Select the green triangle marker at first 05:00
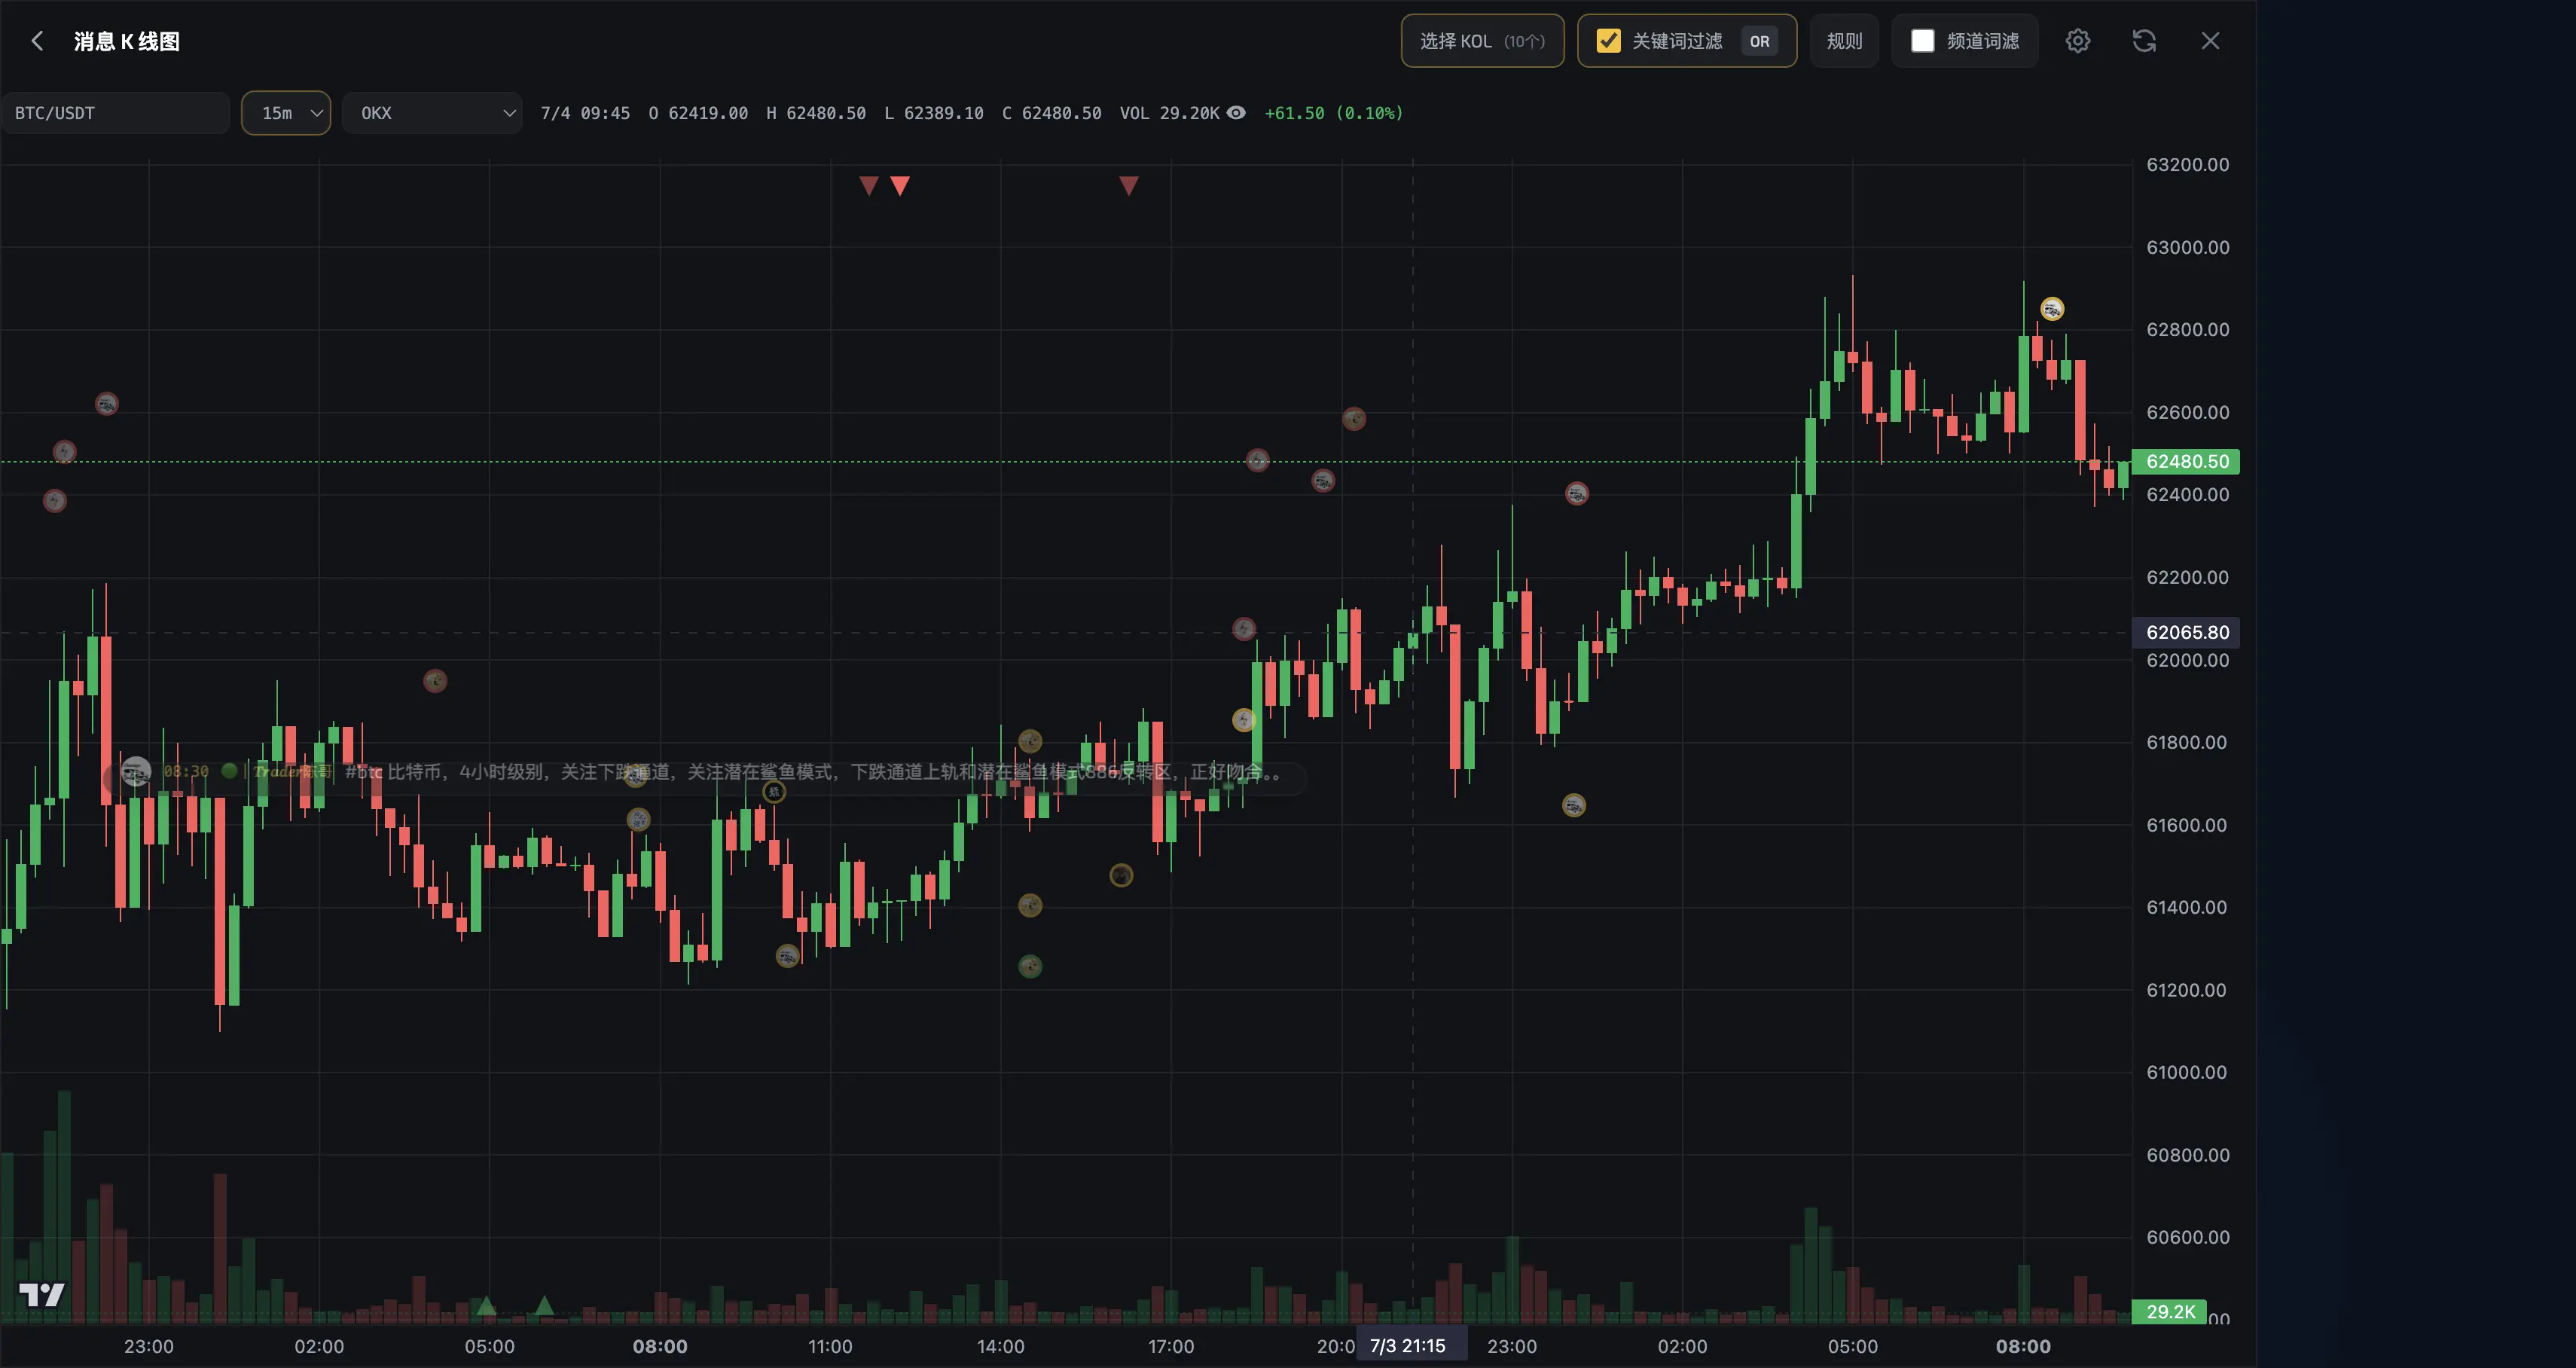This screenshot has height=1368, width=2576. [x=486, y=1306]
